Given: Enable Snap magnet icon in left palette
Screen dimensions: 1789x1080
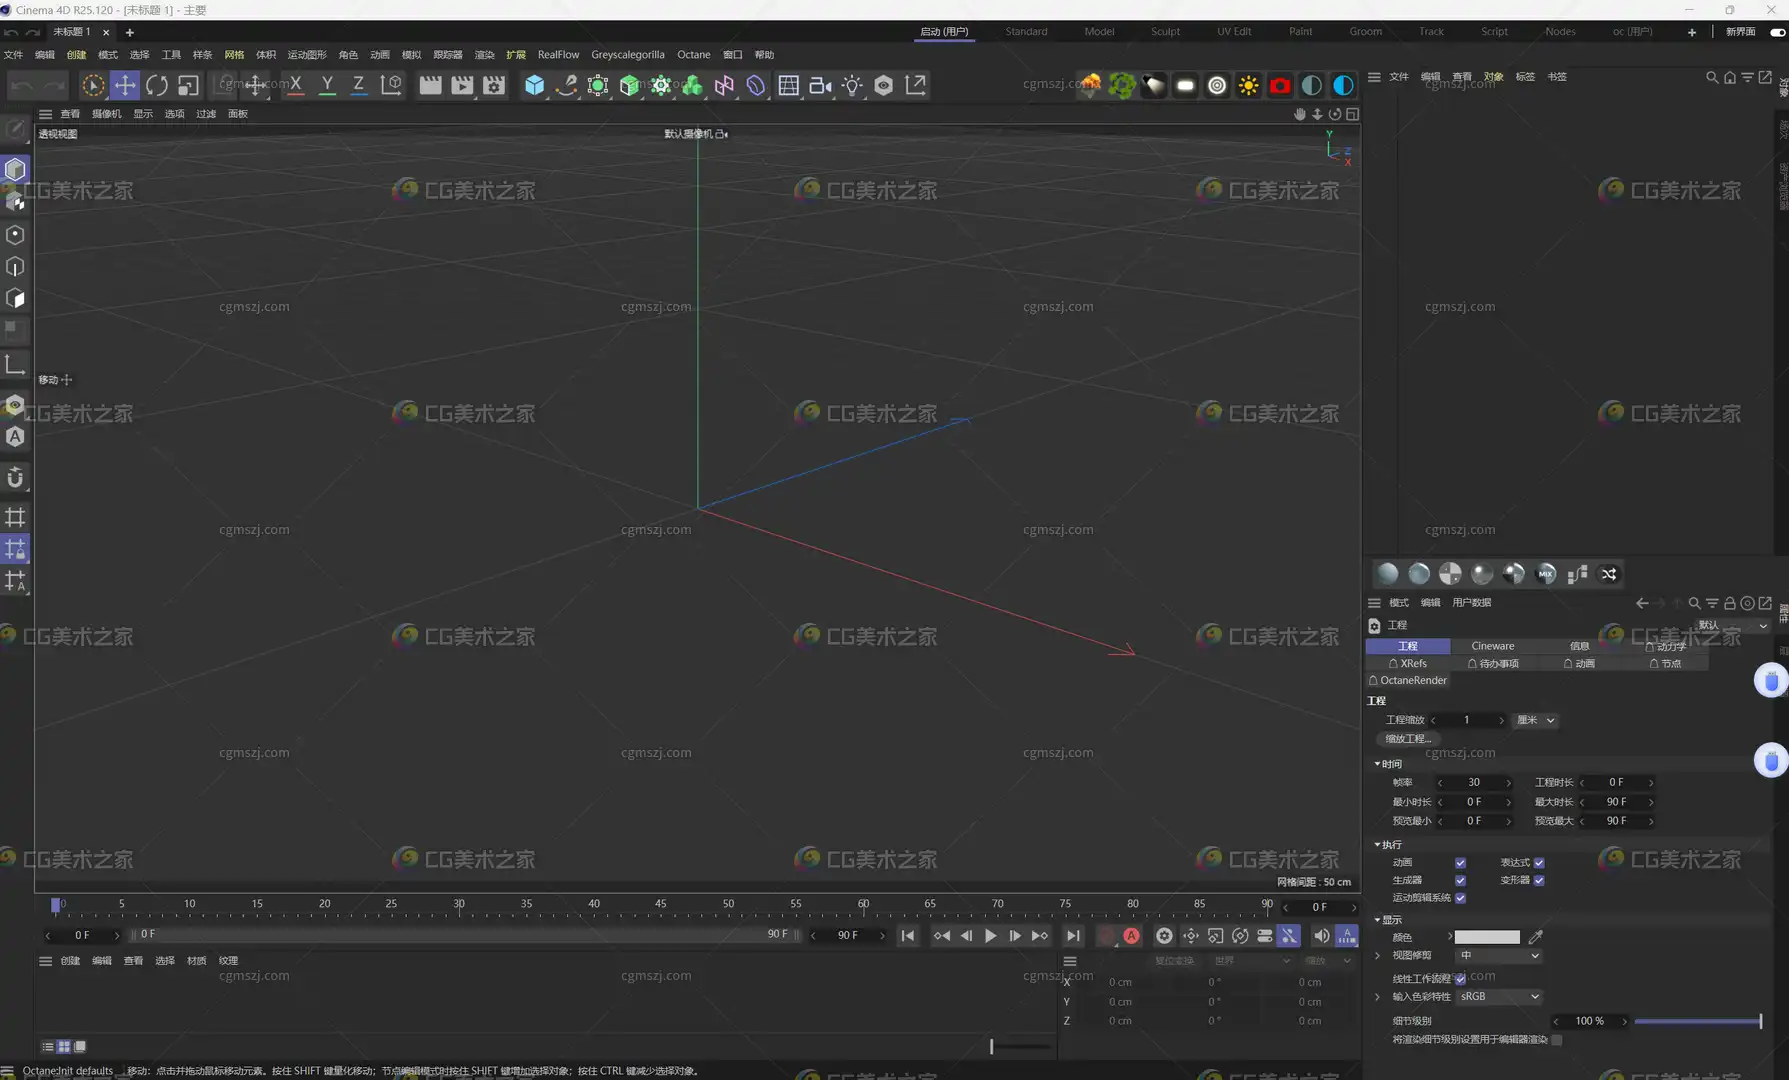Looking at the screenshot, I should coord(15,478).
